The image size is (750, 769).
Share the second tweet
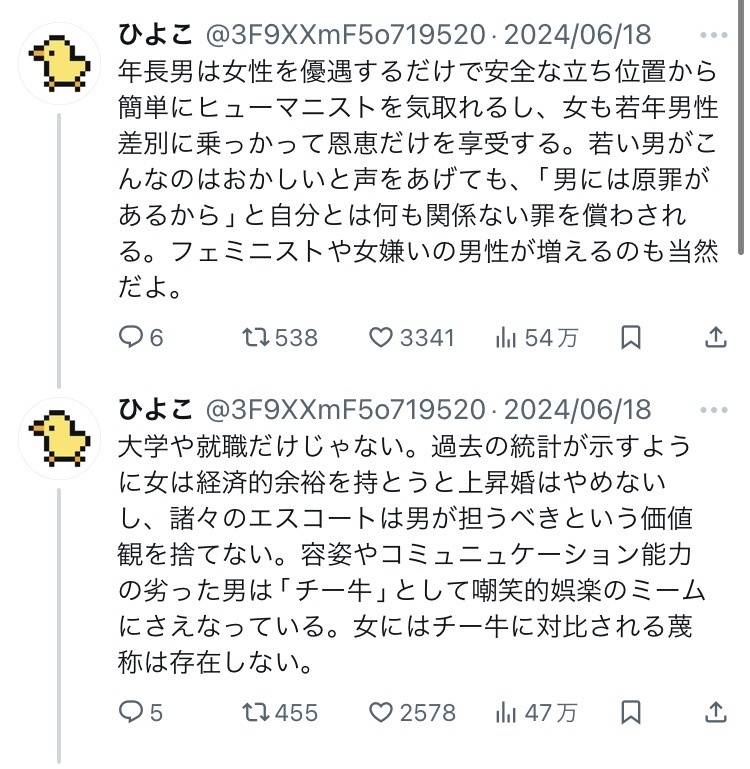pos(716,712)
